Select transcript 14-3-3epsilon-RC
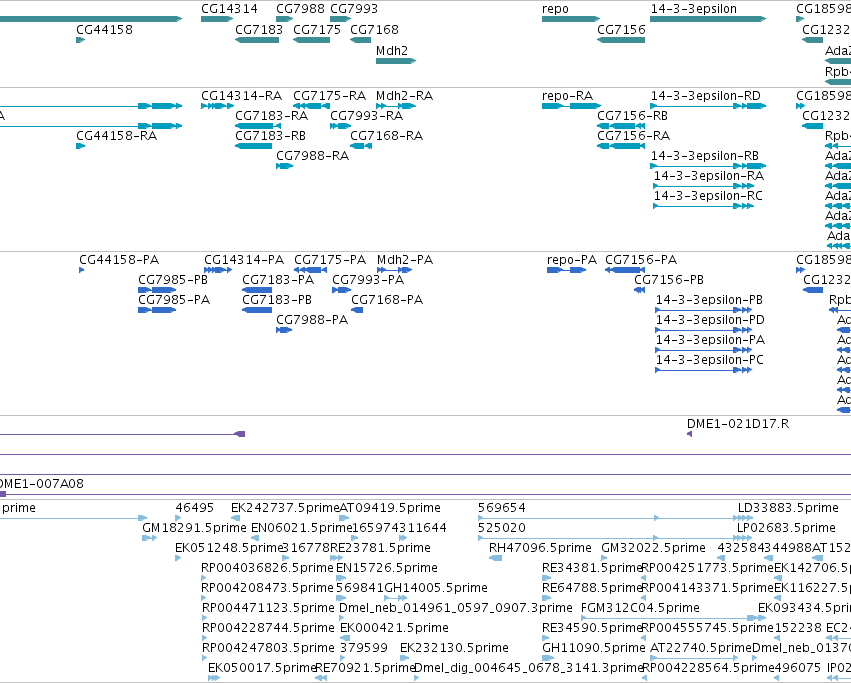Viewport: 851px width, 683px height. 708,196
